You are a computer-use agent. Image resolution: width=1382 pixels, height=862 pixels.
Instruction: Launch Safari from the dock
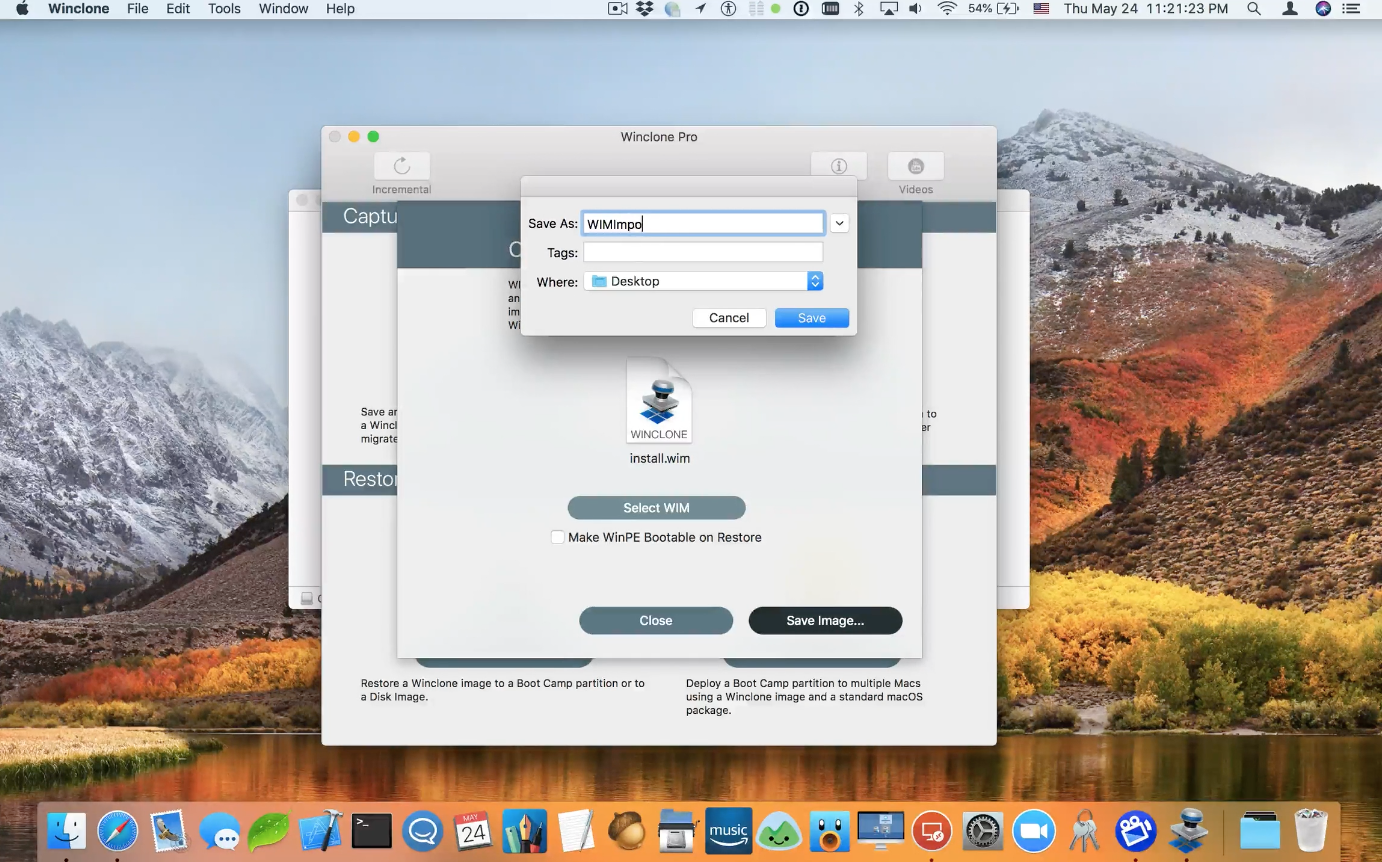(x=118, y=830)
